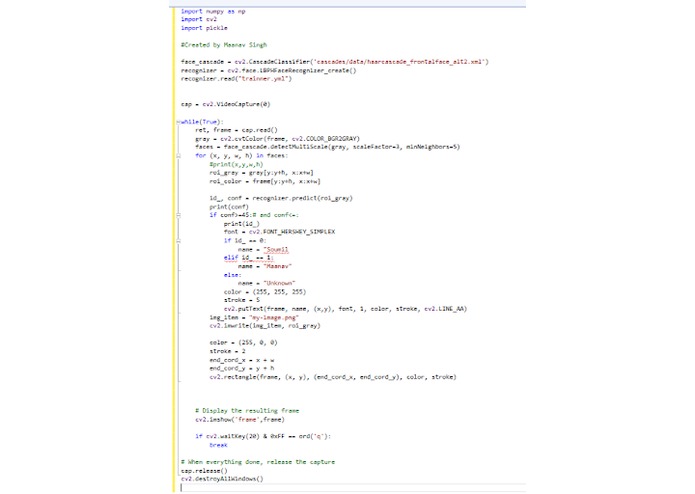695x494 pixels.
Task: Click the cv2.rectangle line
Action: click(x=333, y=377)
